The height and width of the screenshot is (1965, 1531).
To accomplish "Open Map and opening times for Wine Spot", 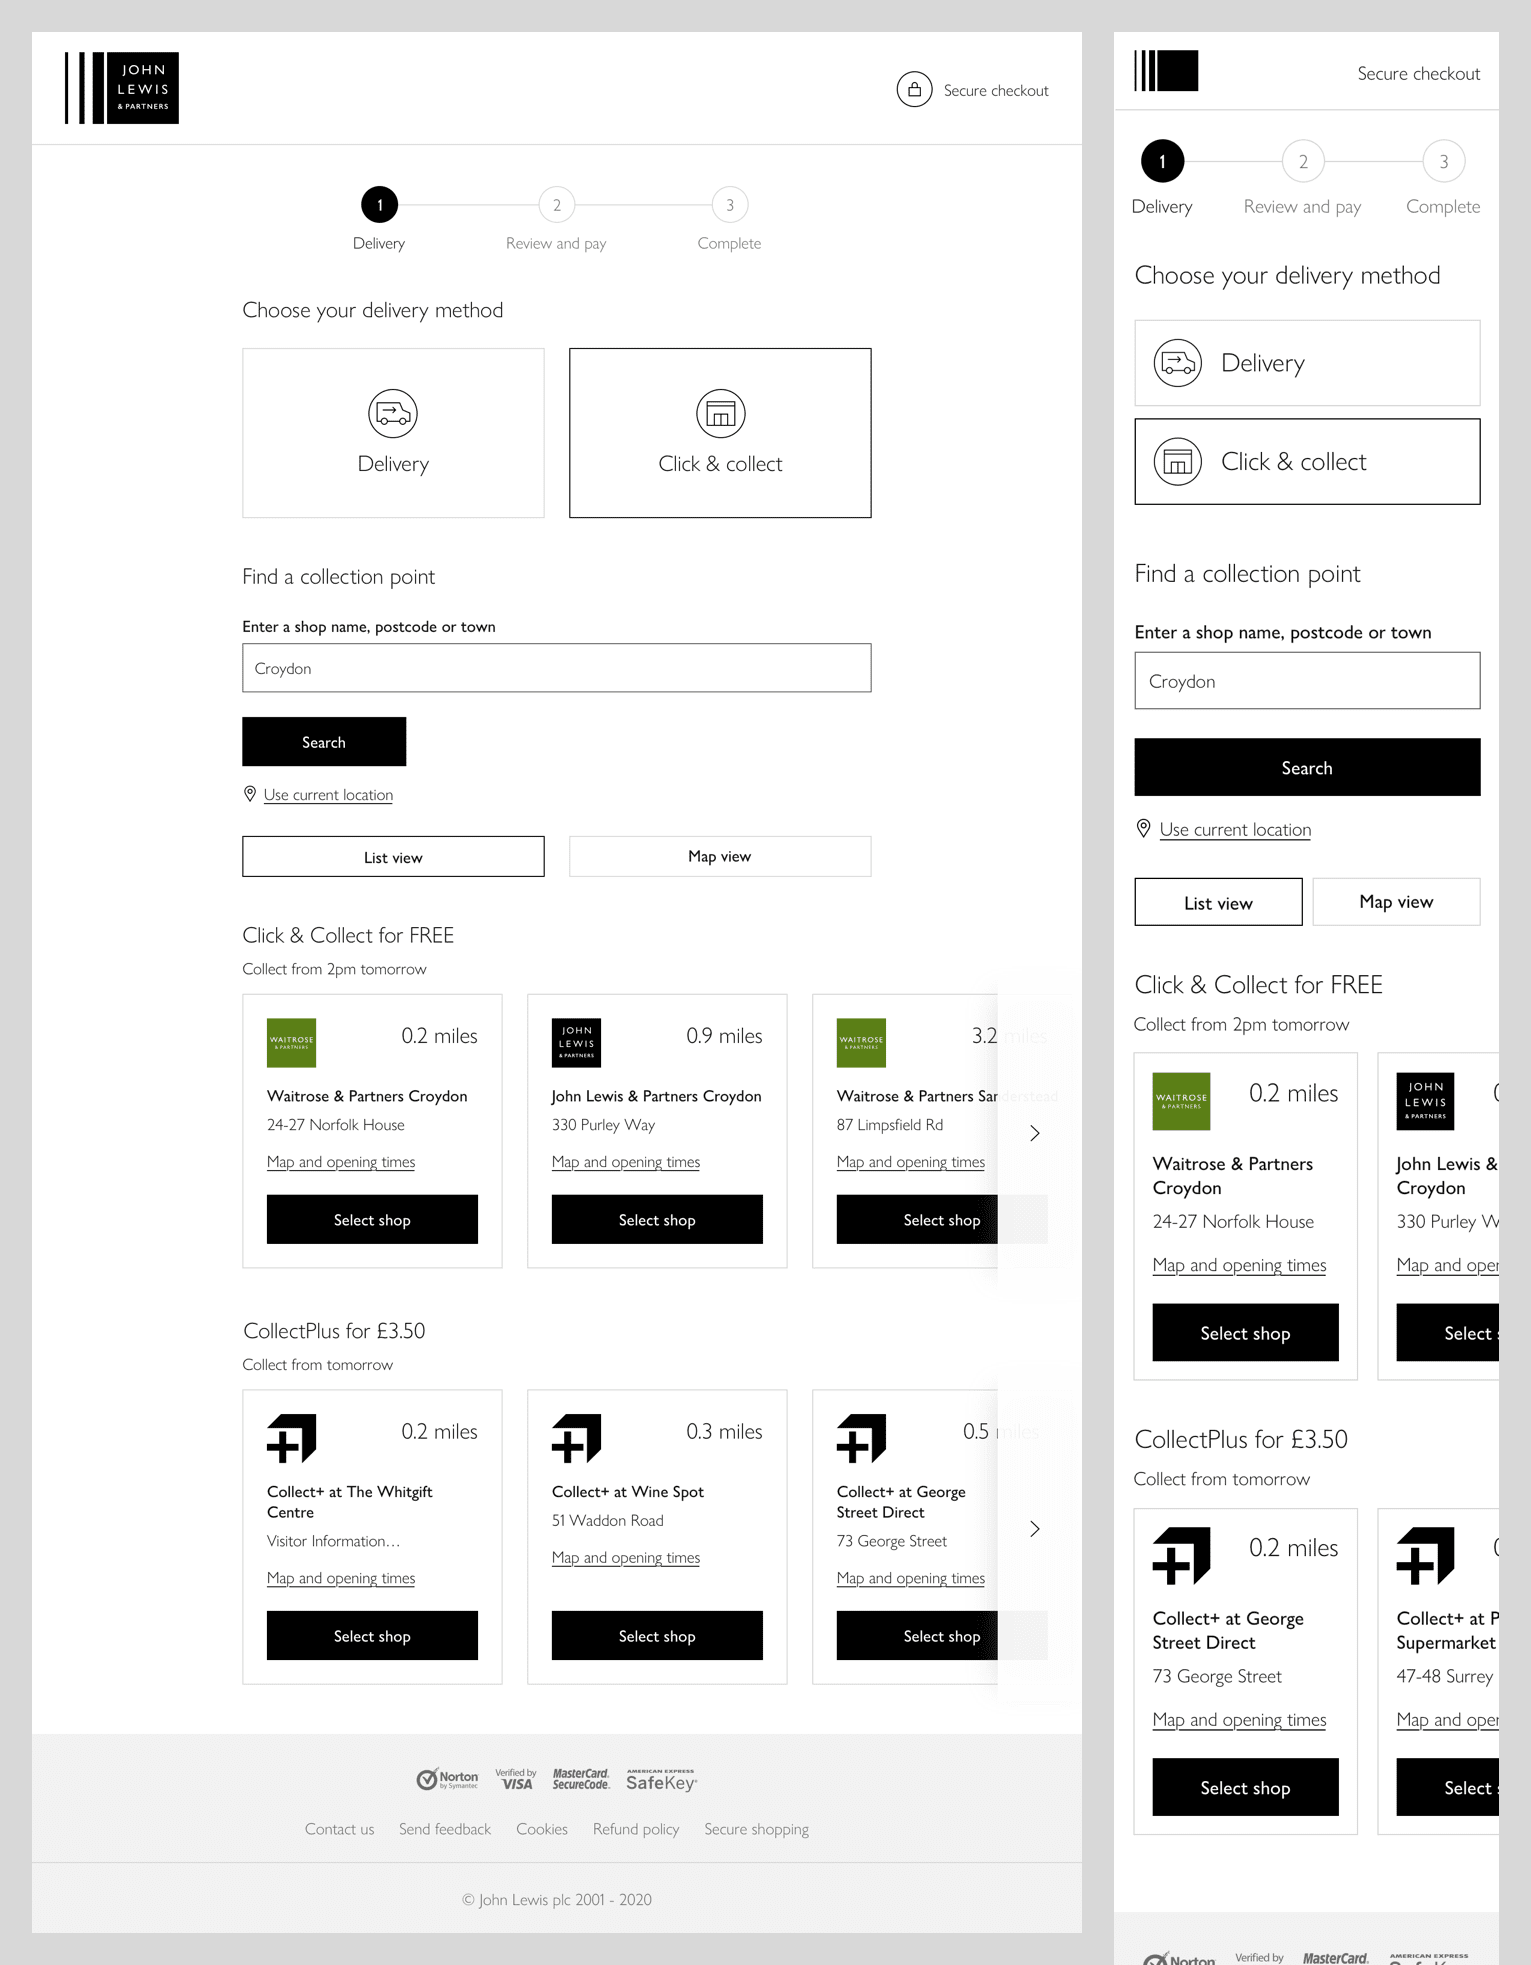I will [x=625, y=1557].
